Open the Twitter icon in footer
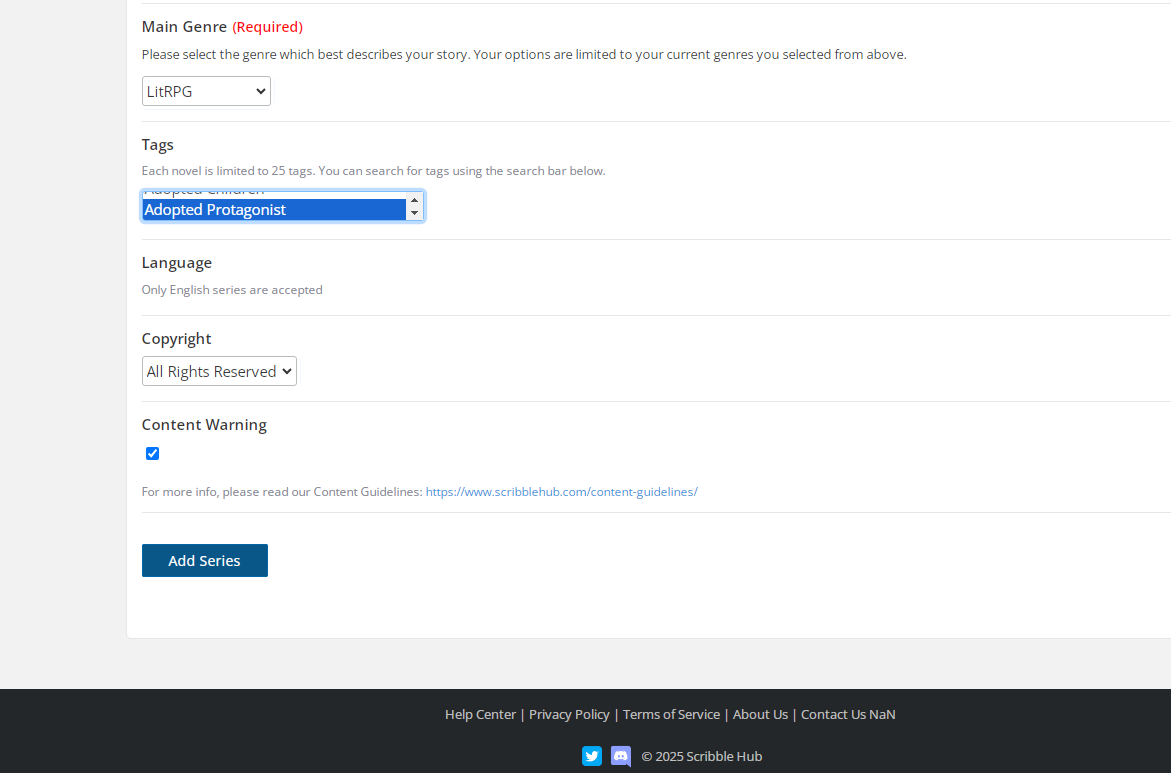Image resolution: width=1171 pixels, height=773 pixels. point(592,756)
